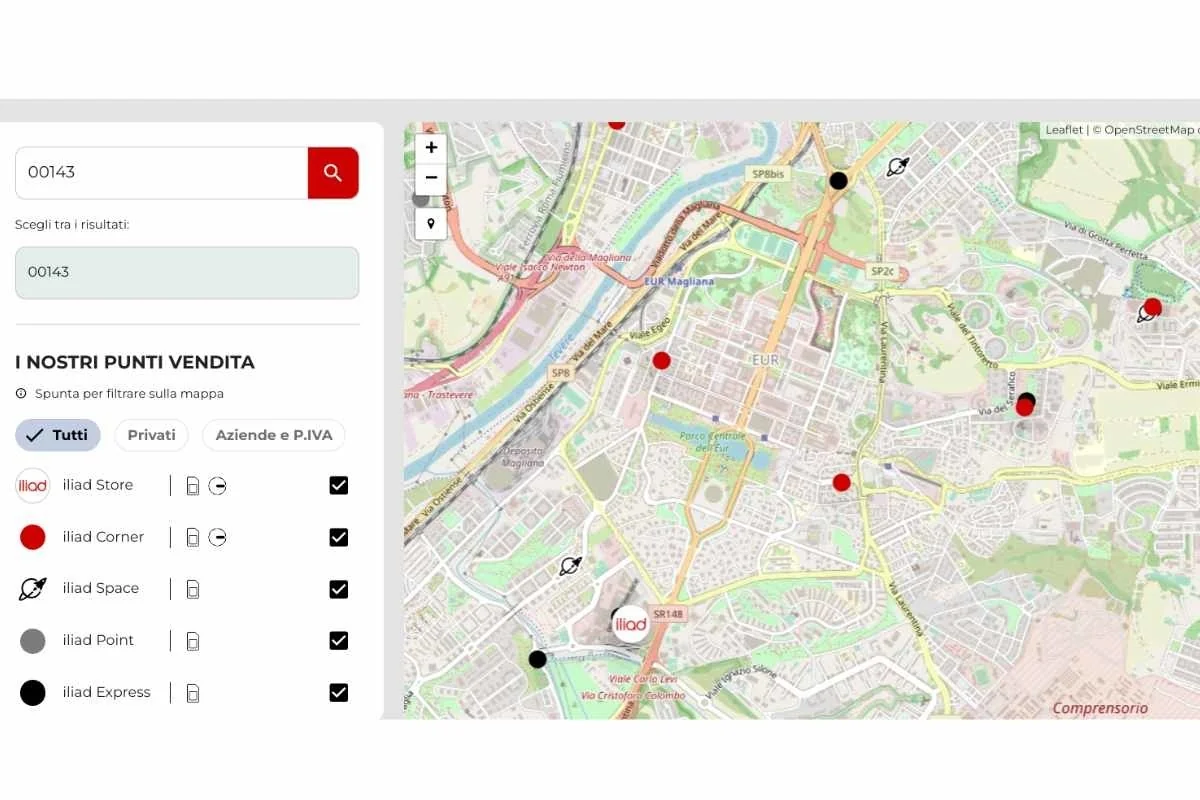This screenshot has width=1200, height=800.
Task: Click the round service icon in iliad Corner row
Action: pyautogui.click(x=218, y=538)
